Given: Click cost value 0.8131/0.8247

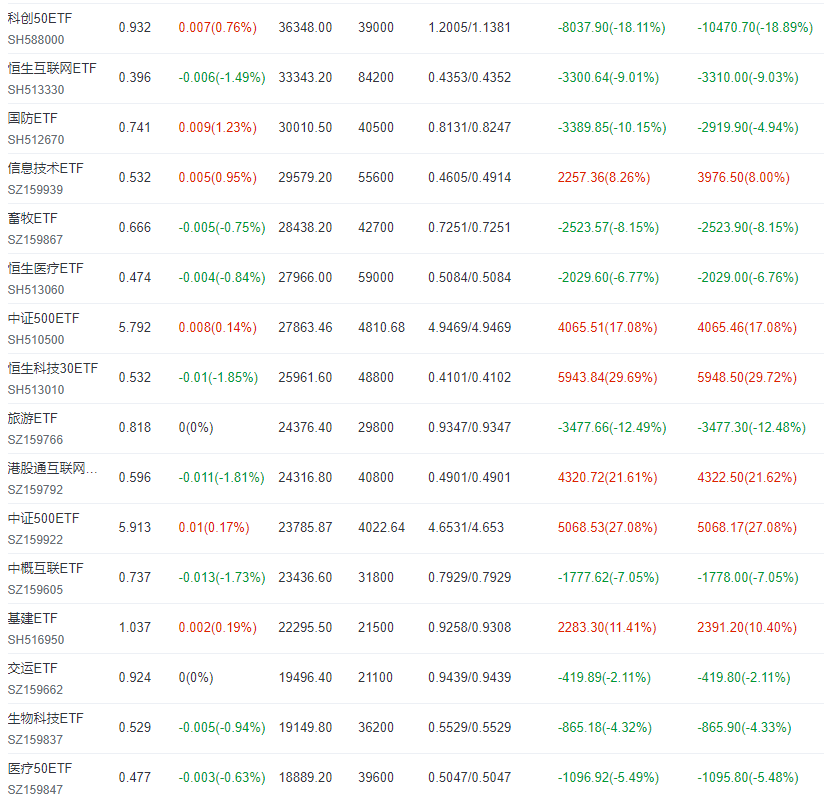Looking at the screenshot, I should (469, 127).
